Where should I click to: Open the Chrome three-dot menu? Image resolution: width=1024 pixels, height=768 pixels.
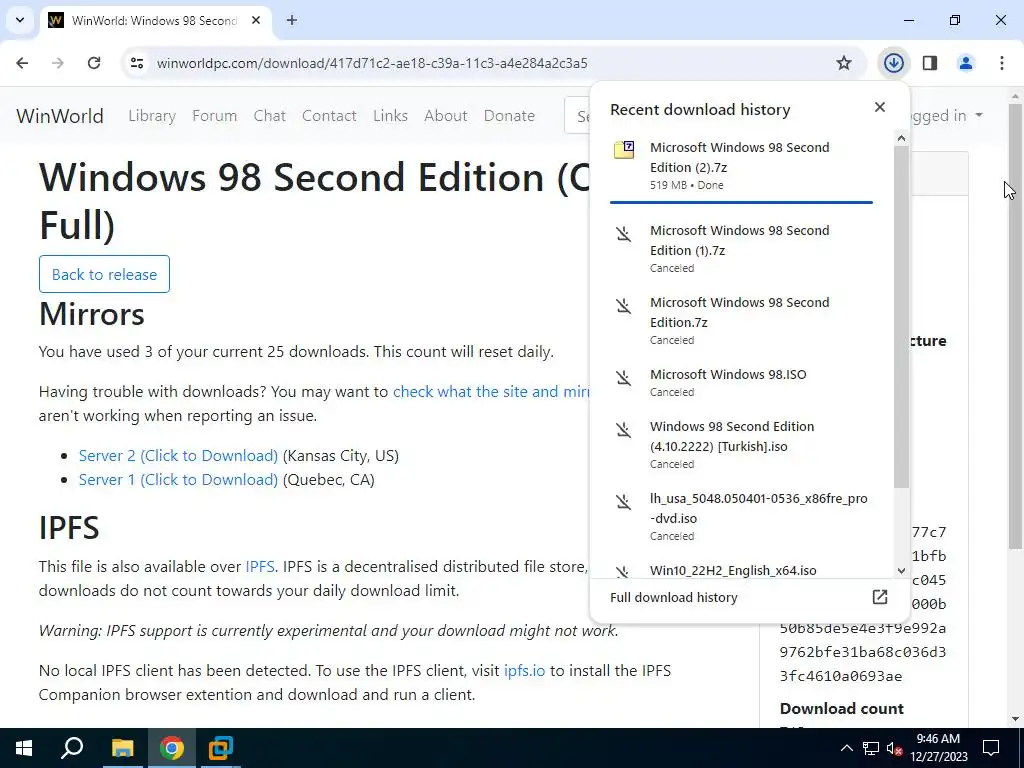click(x=1002, y=63)
